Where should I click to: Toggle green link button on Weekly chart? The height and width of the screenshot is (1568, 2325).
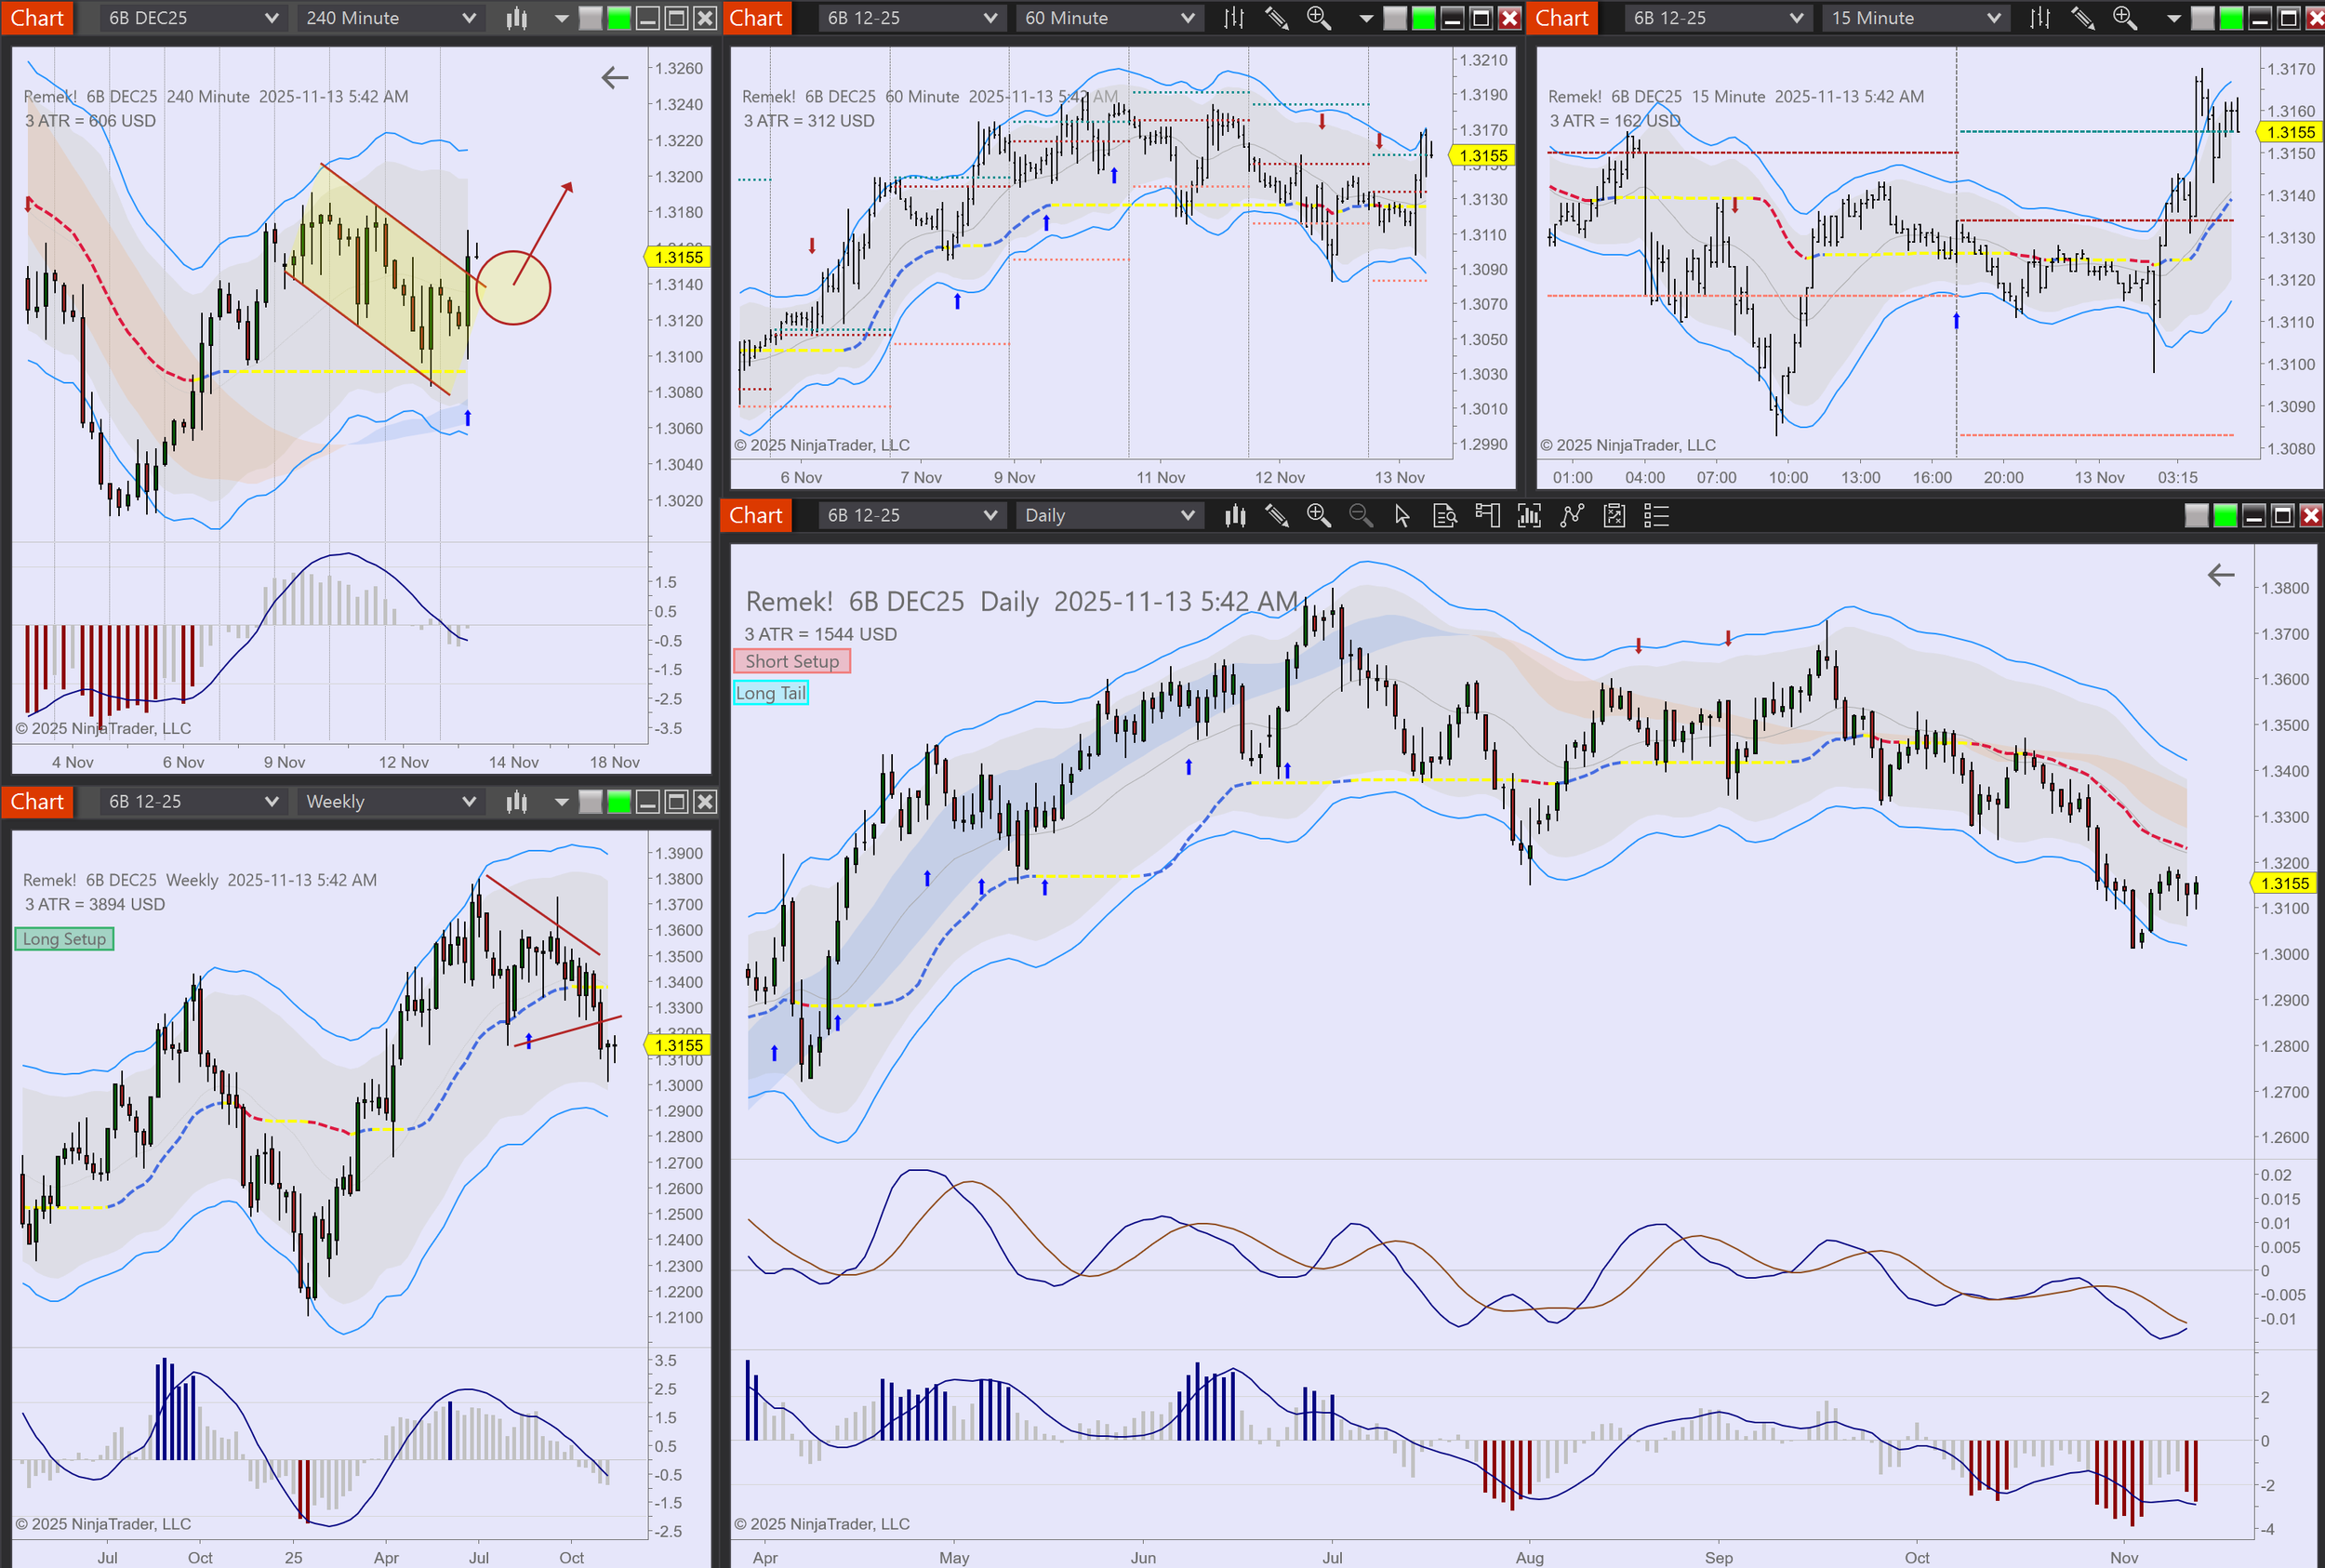(619, 801)
